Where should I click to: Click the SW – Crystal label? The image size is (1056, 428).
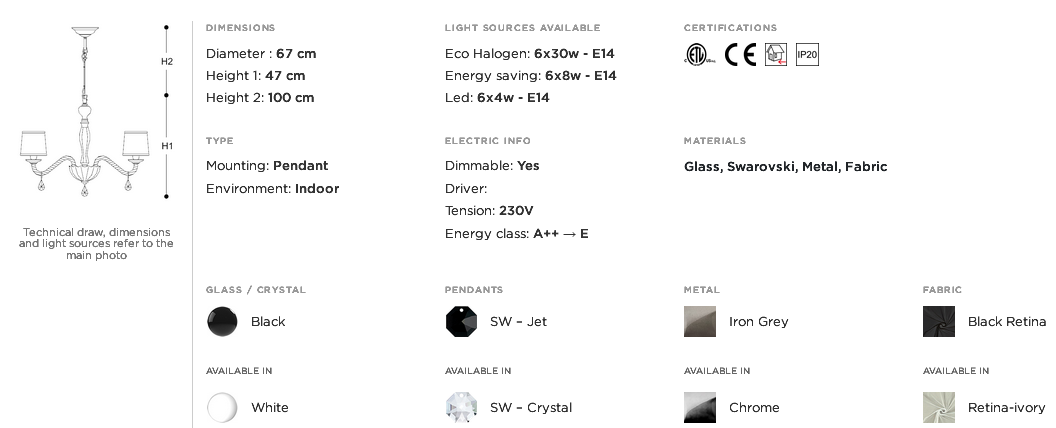coord(531,408)
